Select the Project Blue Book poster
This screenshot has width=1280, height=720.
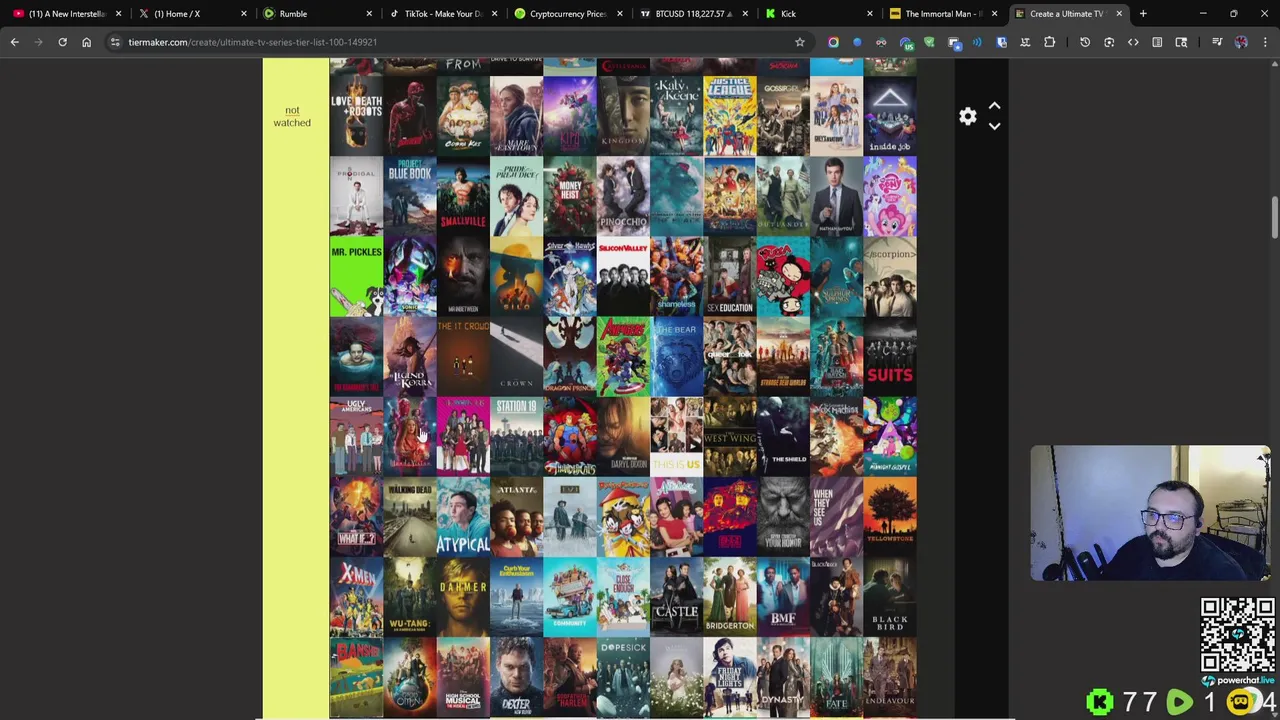coord(410,196)
